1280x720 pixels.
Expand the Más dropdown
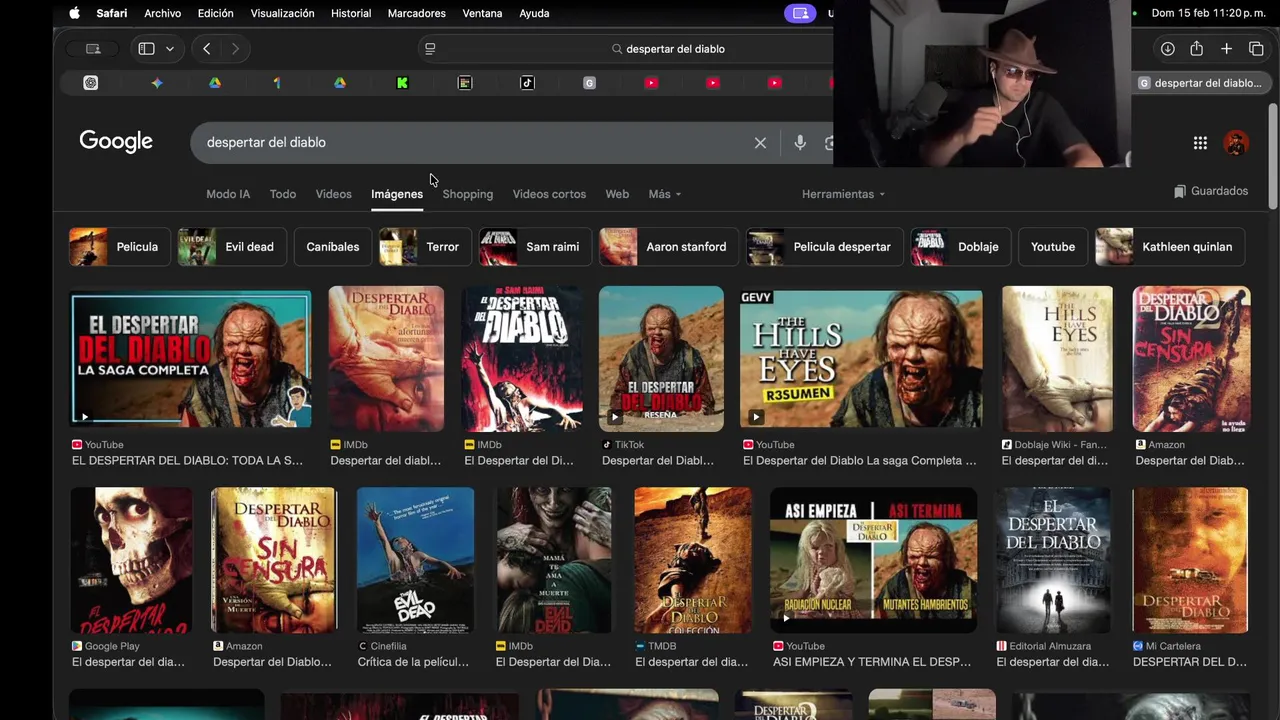[x=664, y=194]
